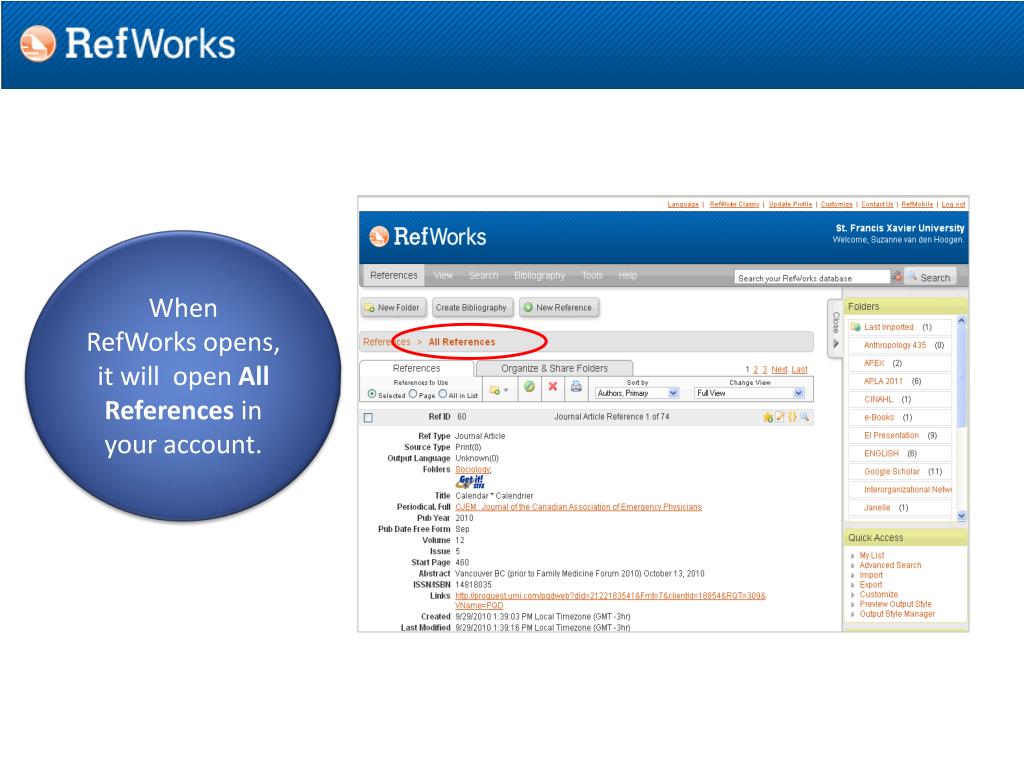
Task: Open the References menu
Action: (394, 276)
